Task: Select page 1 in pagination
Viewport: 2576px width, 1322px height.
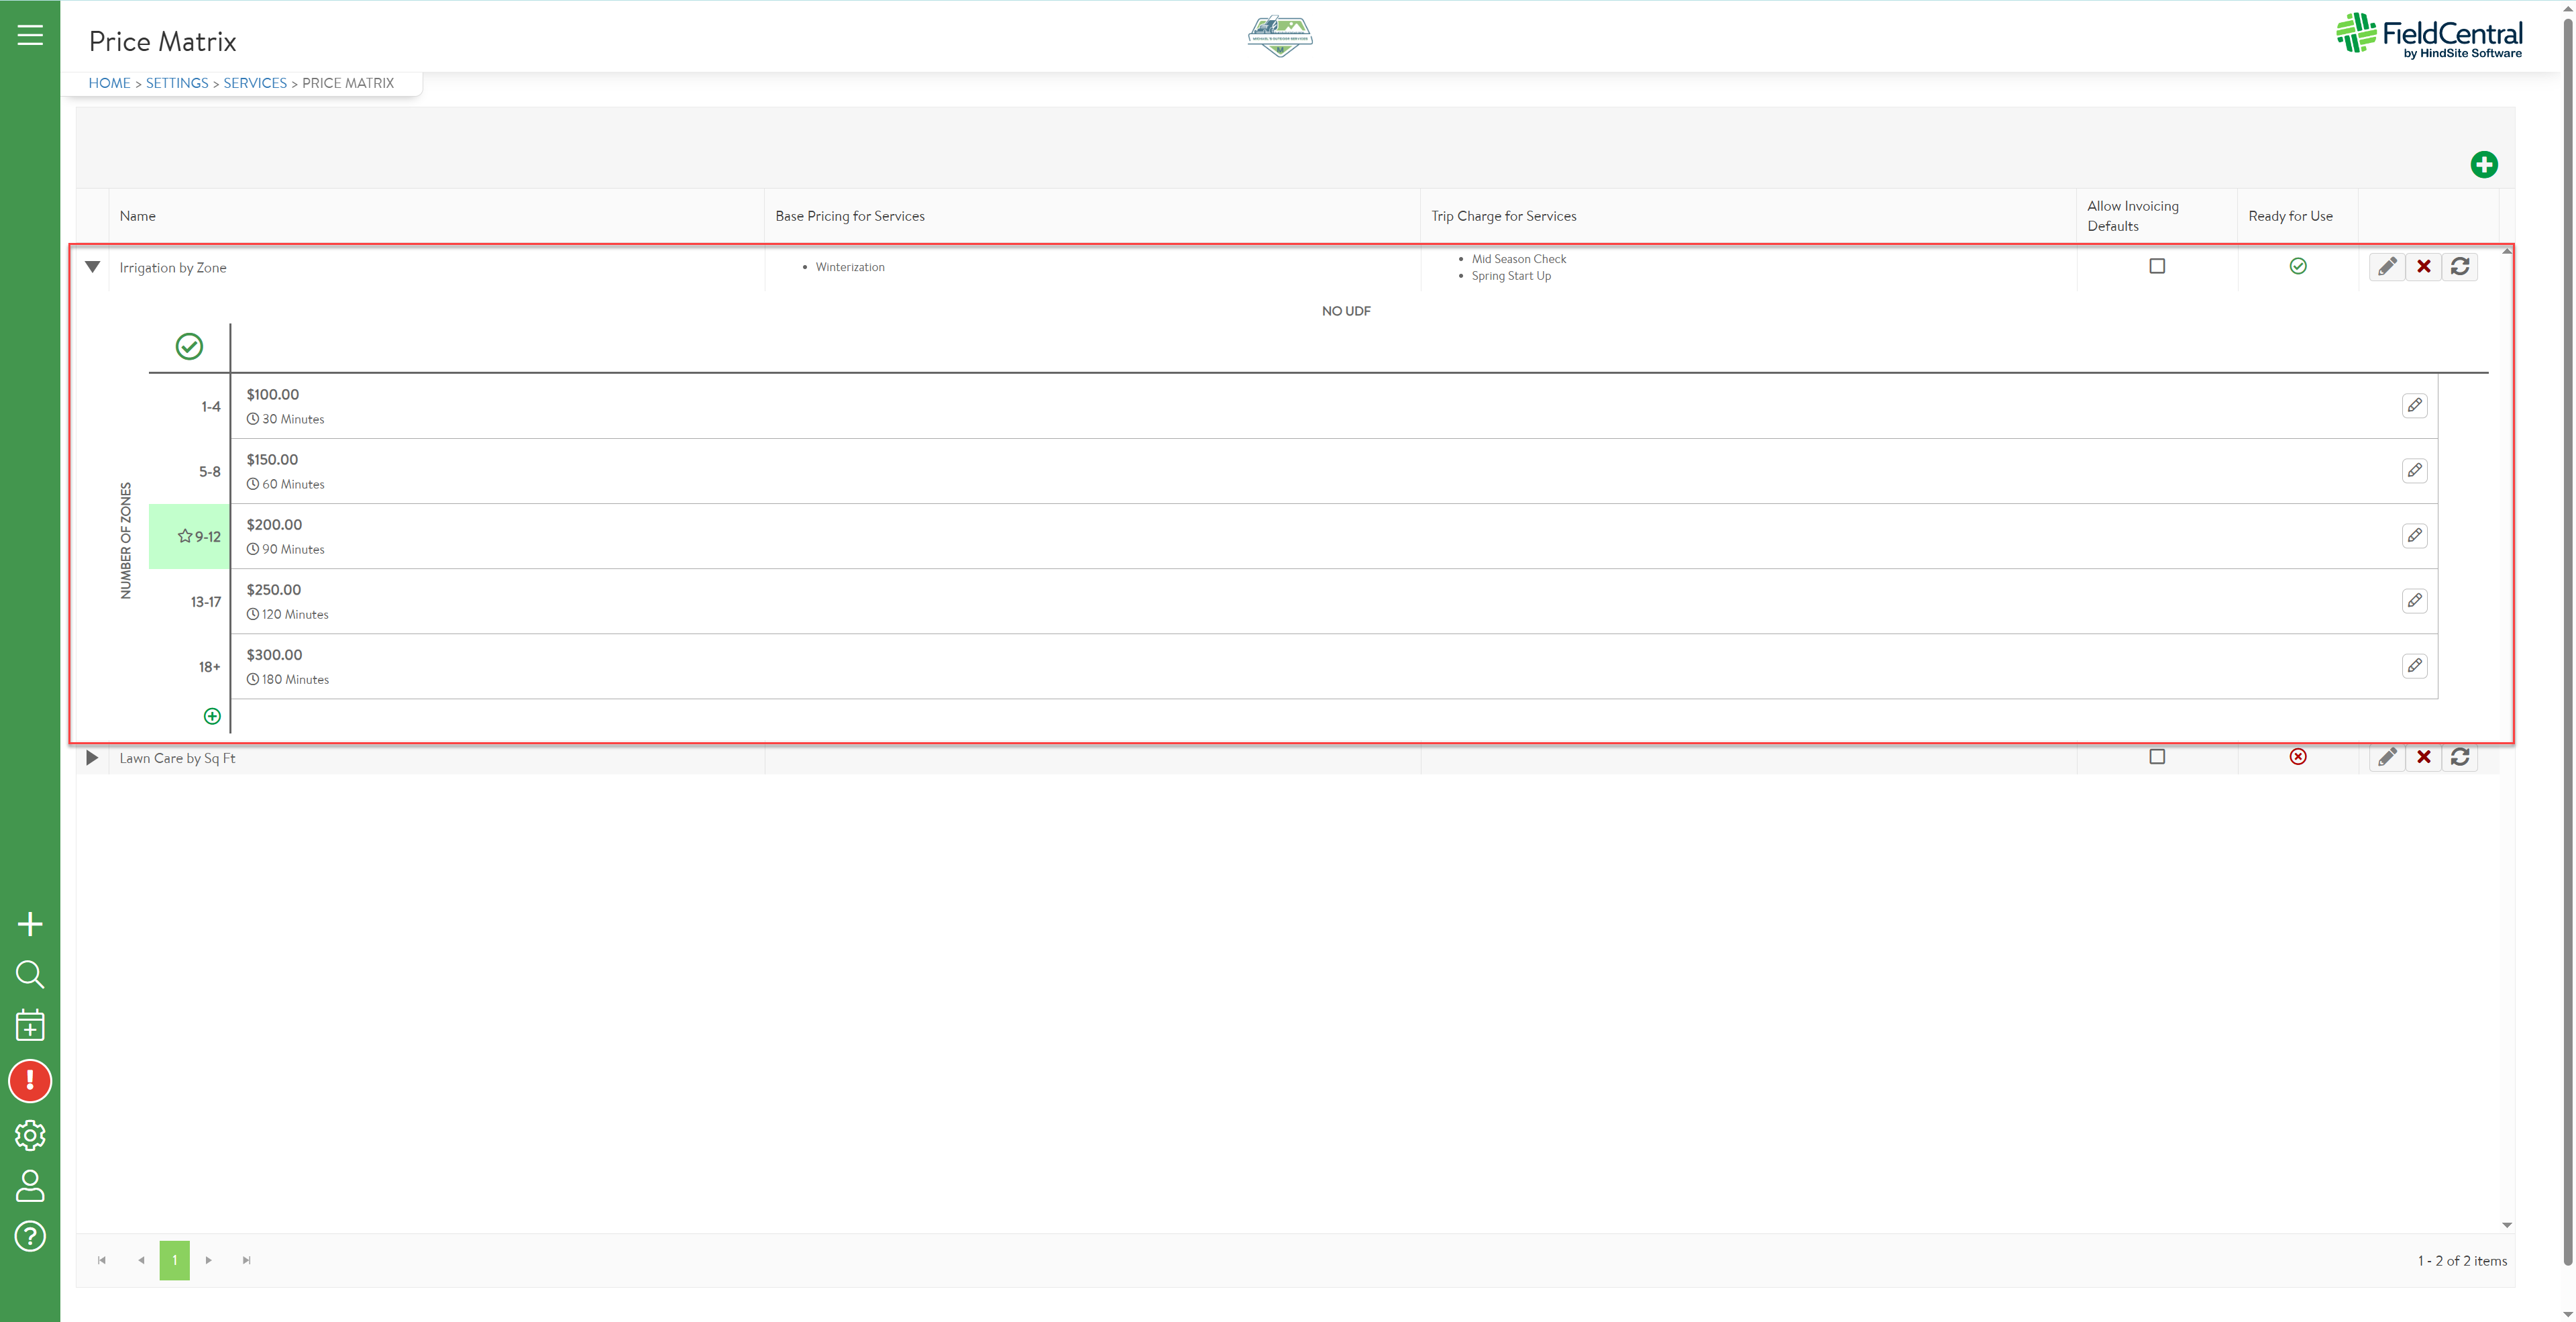Action: tap(174, 1260)
